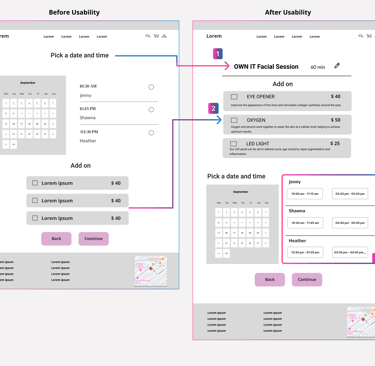375x366 pixels.
Task: Click account icon in Before Usability header
Action: (164, 36)
